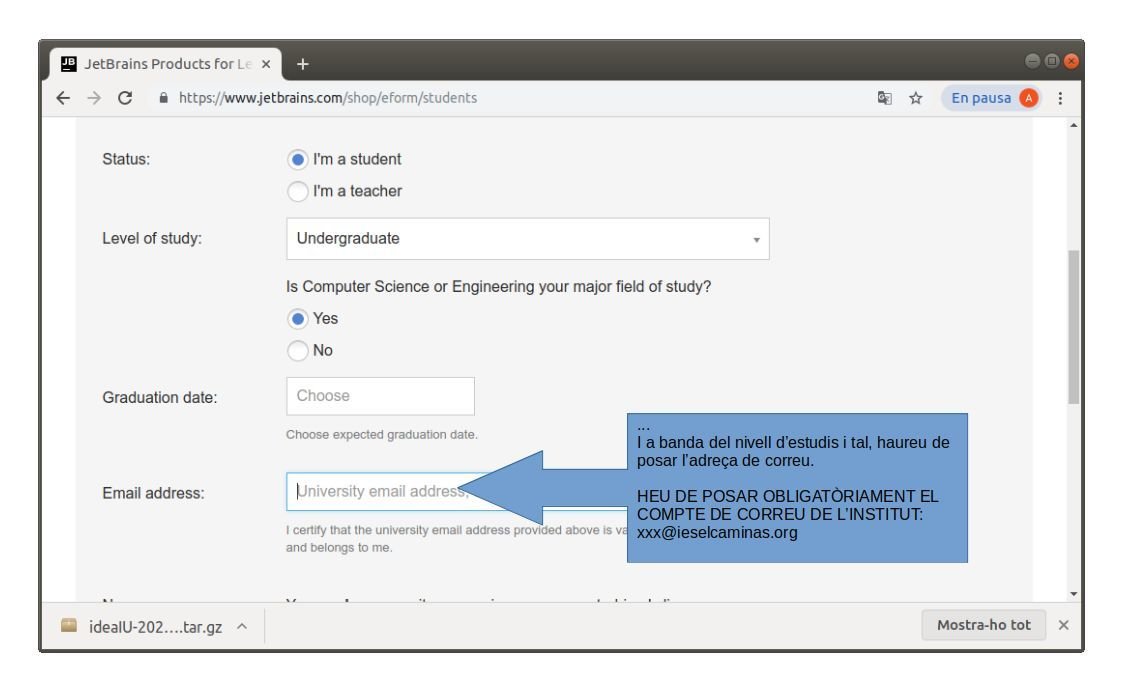
Task: Click the address bar URL
Action: click(328, 98)
